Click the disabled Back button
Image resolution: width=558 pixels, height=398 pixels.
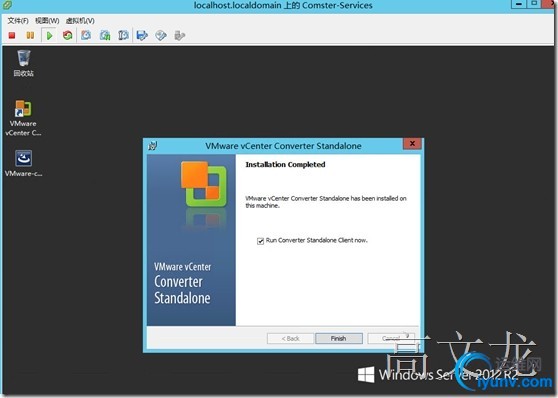[x=290, y=338]
